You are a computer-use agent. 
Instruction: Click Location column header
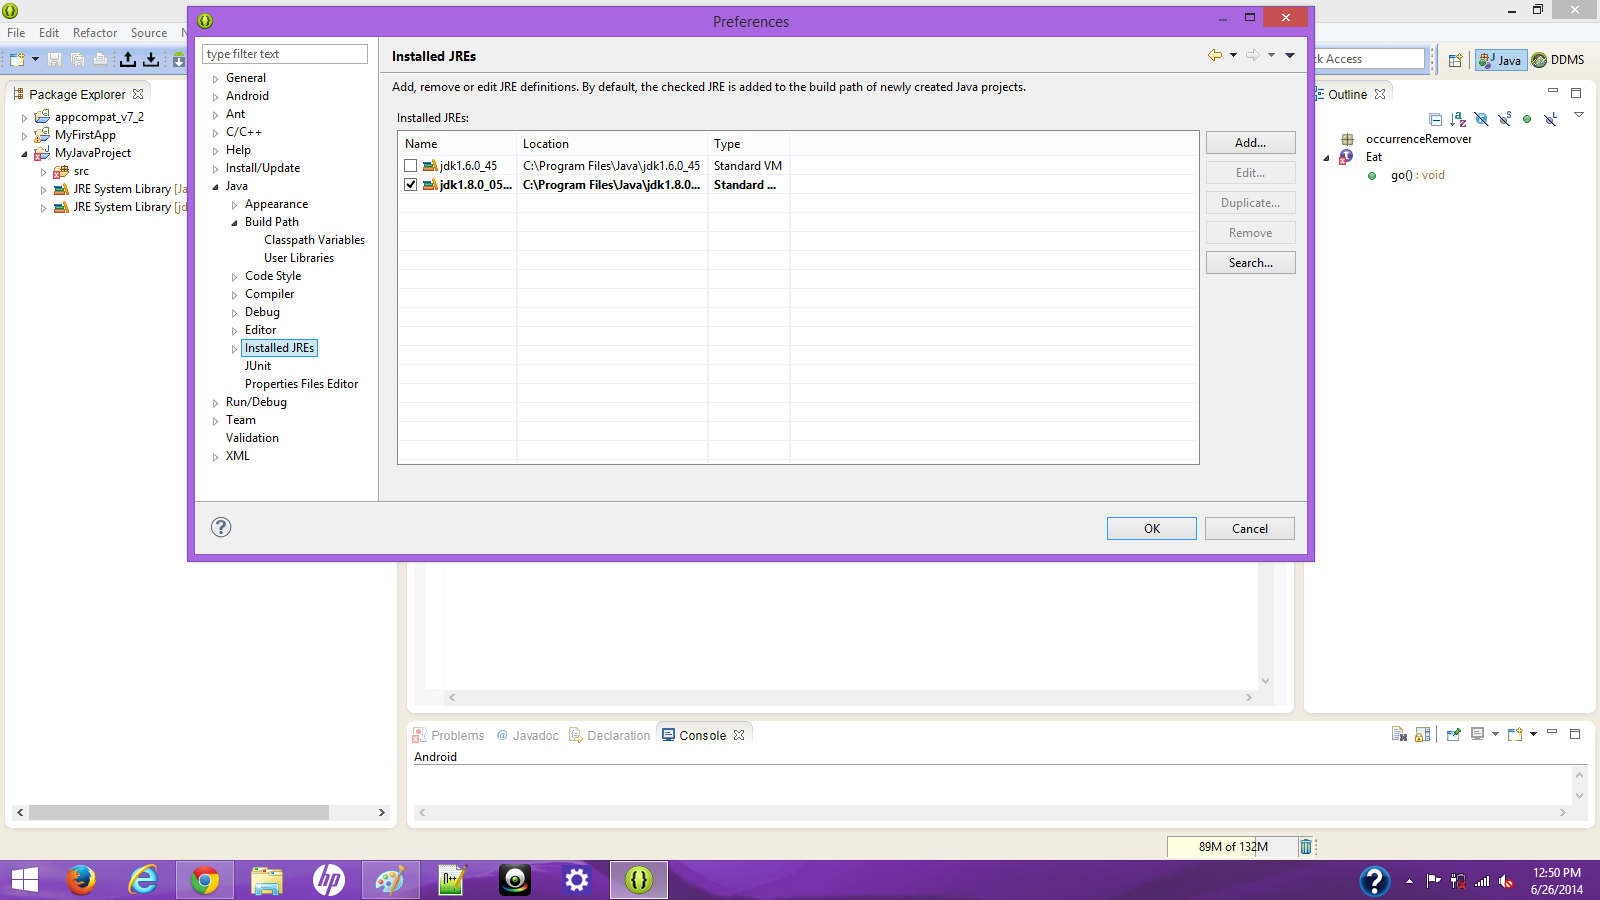pyautogui.click(x=612, y=144)
